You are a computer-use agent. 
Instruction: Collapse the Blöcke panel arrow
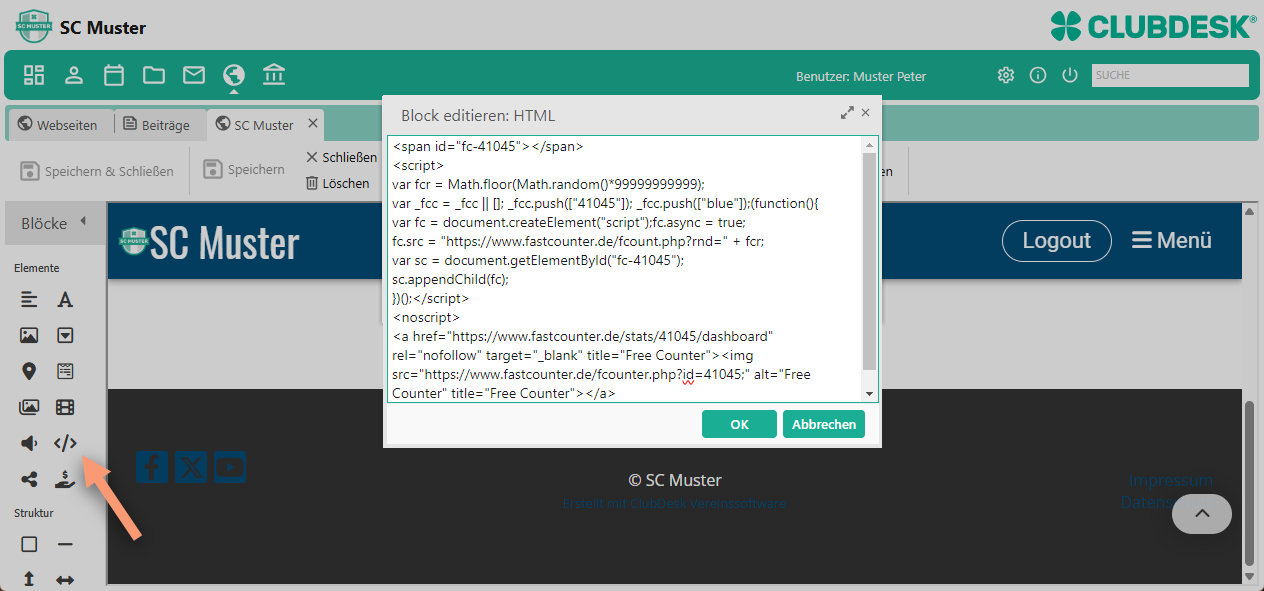(x=83, y=222)
